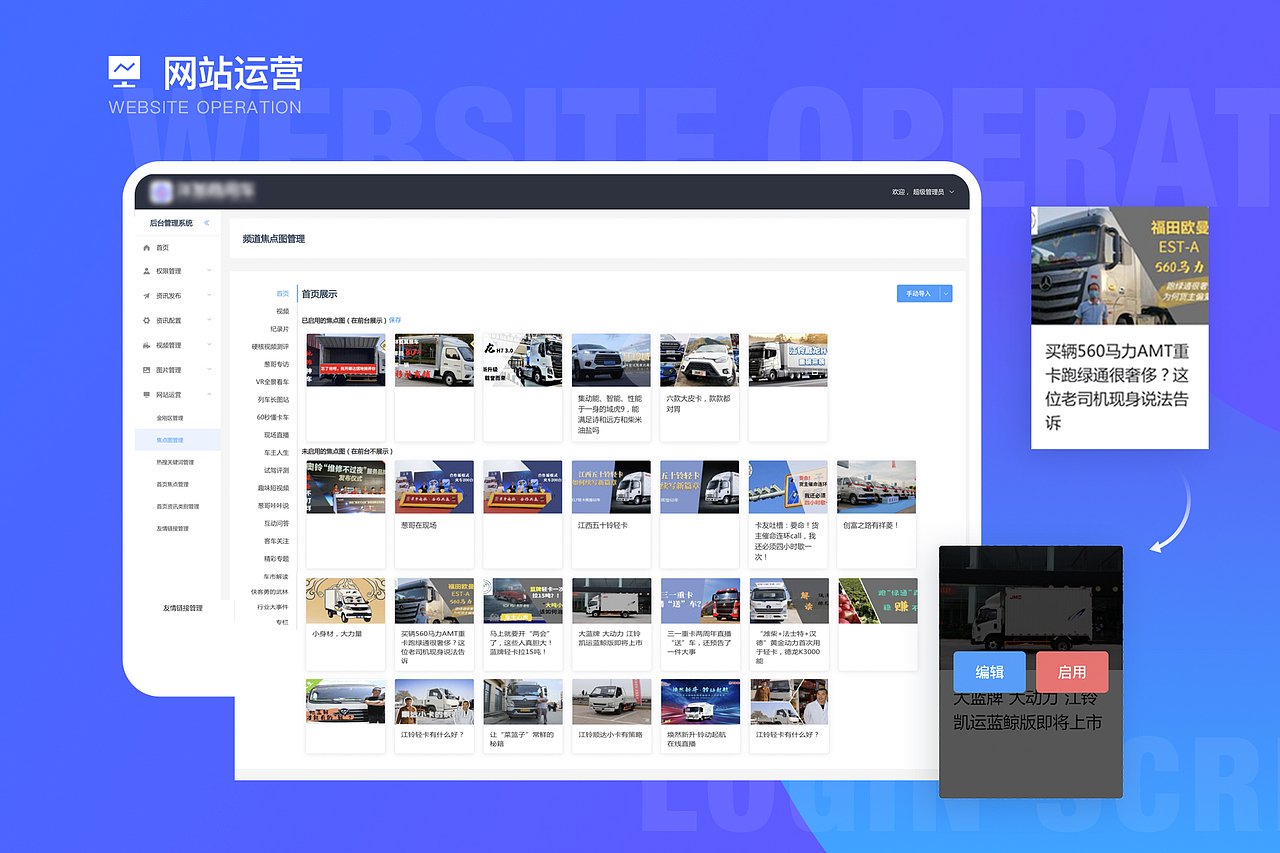The width and height of the screenshot is (1280, 853).
Task: Select the 首页 channel tab
Action: pyautogui.click(x=282, y=294)
